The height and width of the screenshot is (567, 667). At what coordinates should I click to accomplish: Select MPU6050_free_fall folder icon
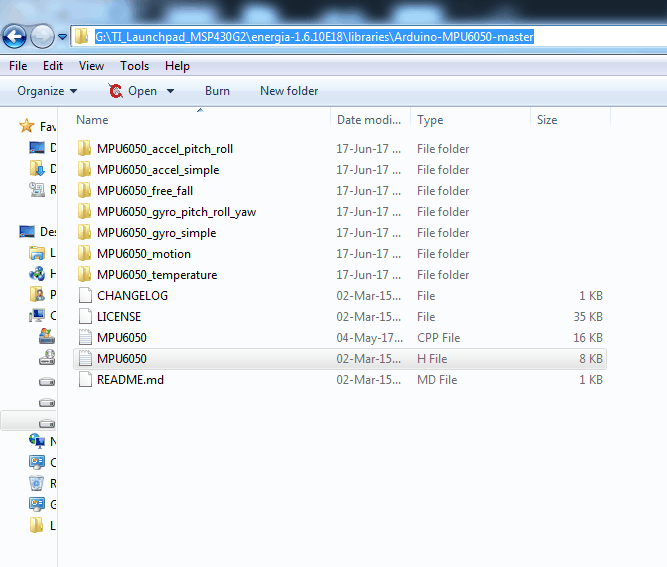click(x=85, y=190)
